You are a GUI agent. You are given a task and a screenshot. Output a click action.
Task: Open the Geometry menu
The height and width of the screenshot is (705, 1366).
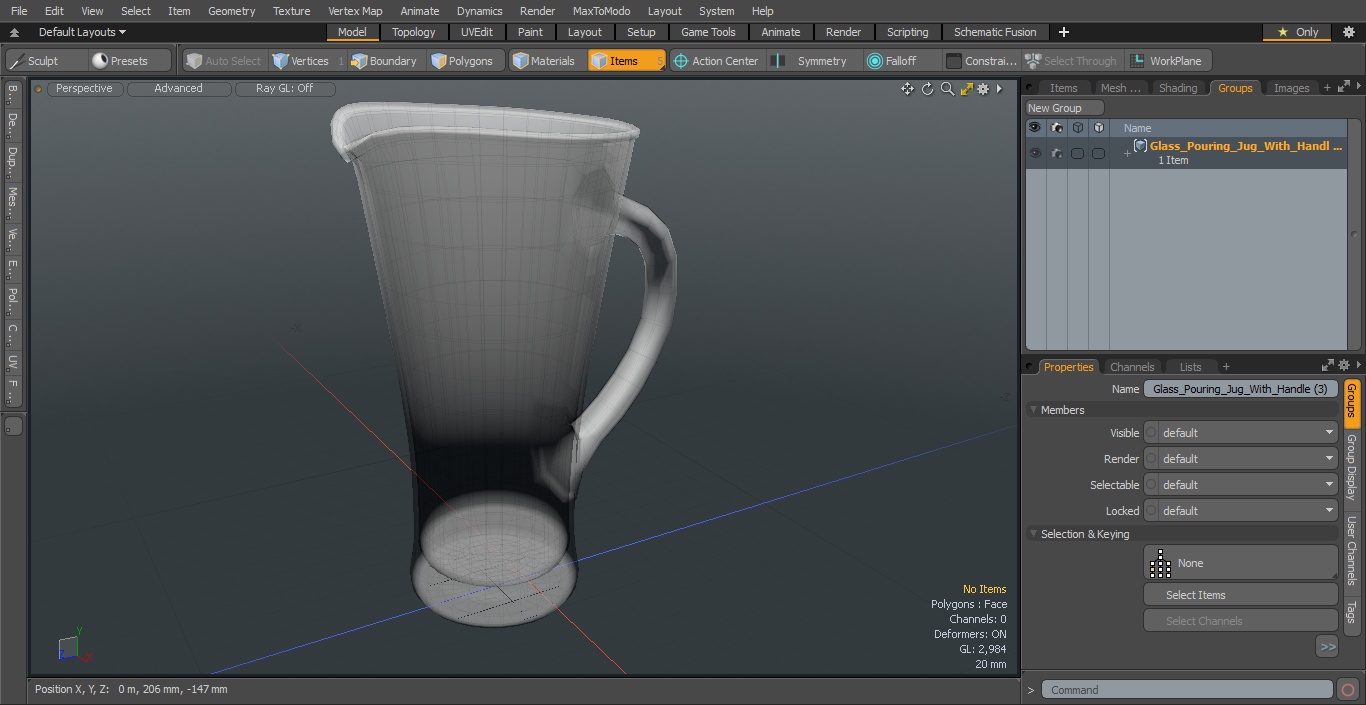tap(231, 11)
